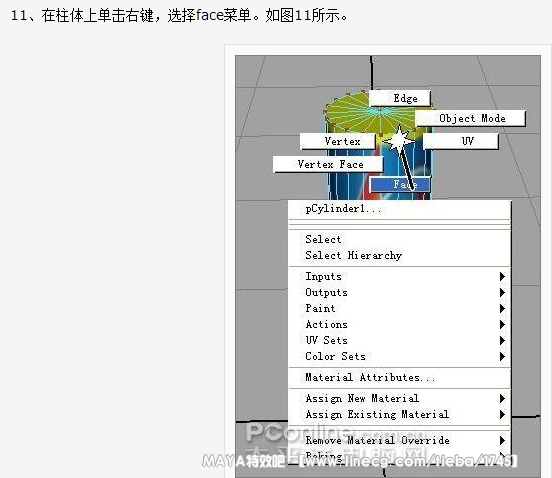Expand arrow next to Assign New Material
The height and width of the screenshot is (478, 552).
coord(502,398)
